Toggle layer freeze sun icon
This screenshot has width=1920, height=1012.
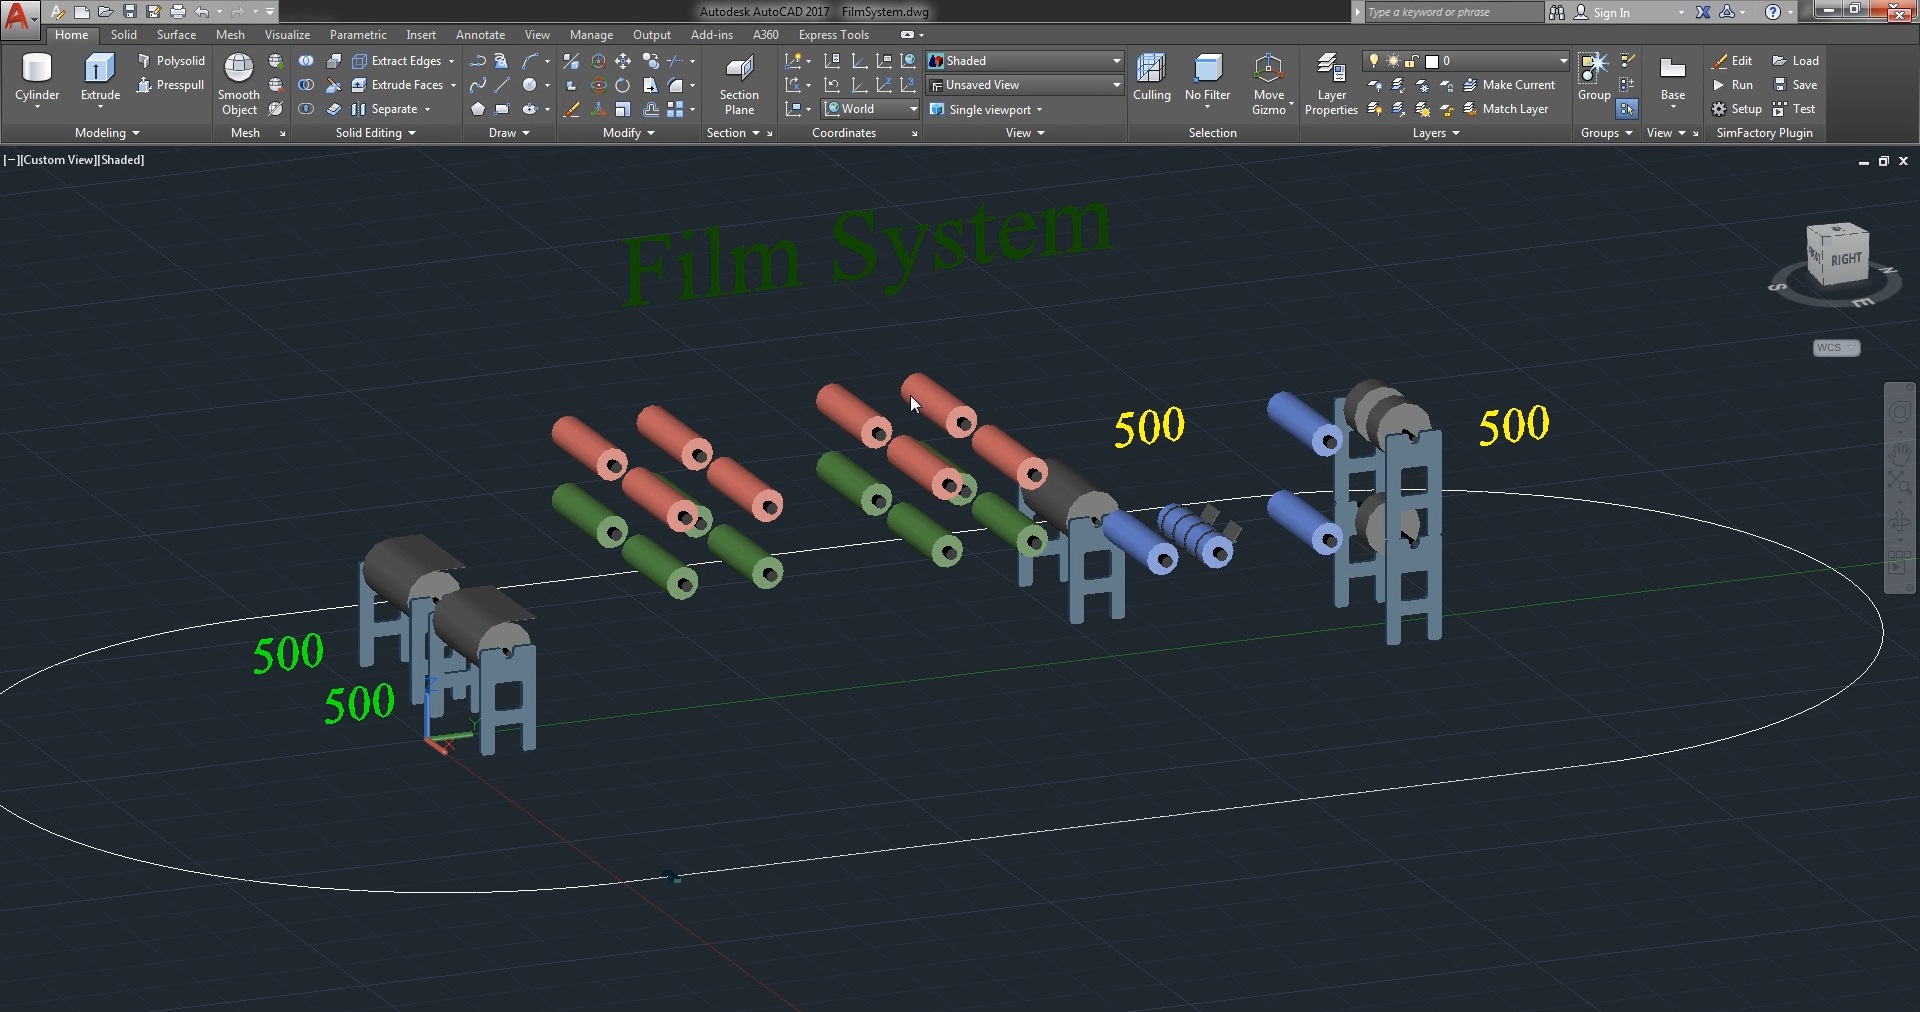(1392, 61)
